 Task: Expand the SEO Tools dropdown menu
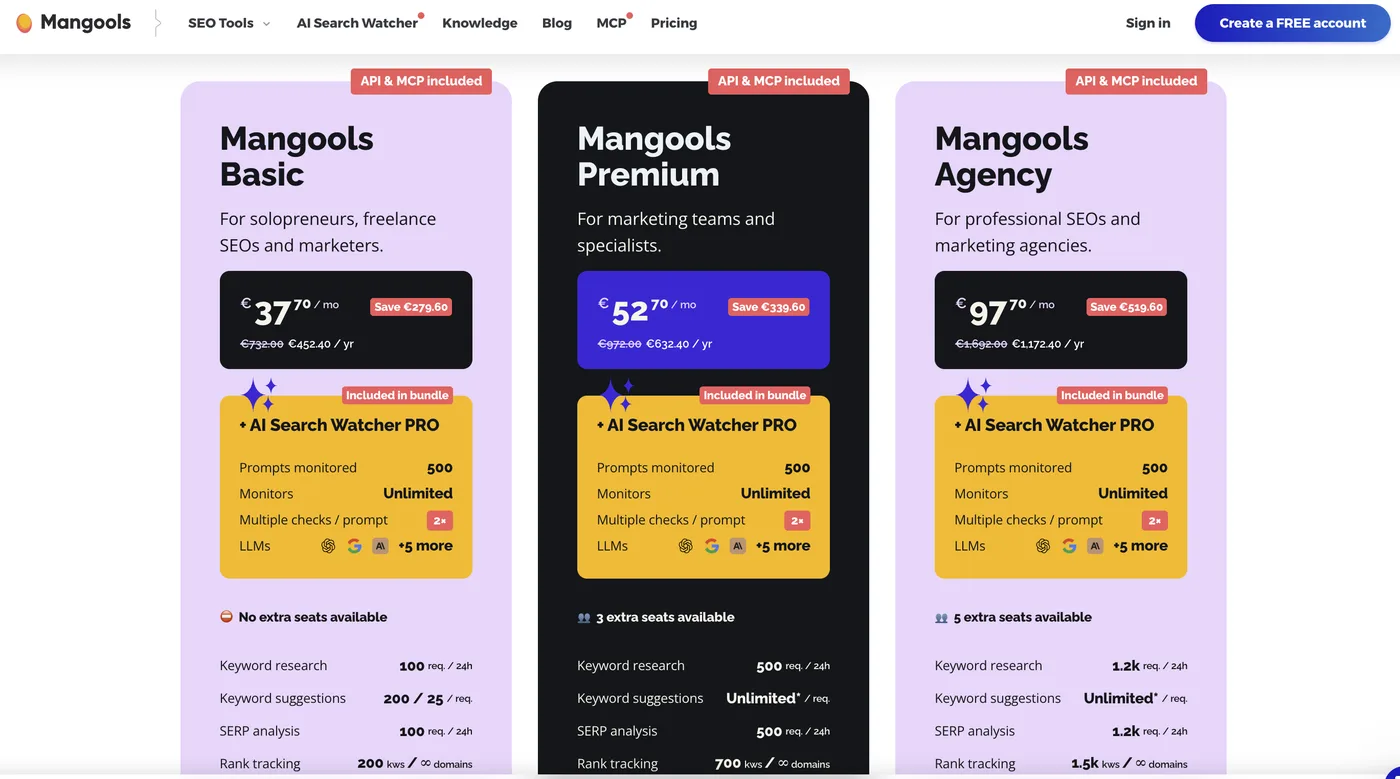[x=229, y=23]
